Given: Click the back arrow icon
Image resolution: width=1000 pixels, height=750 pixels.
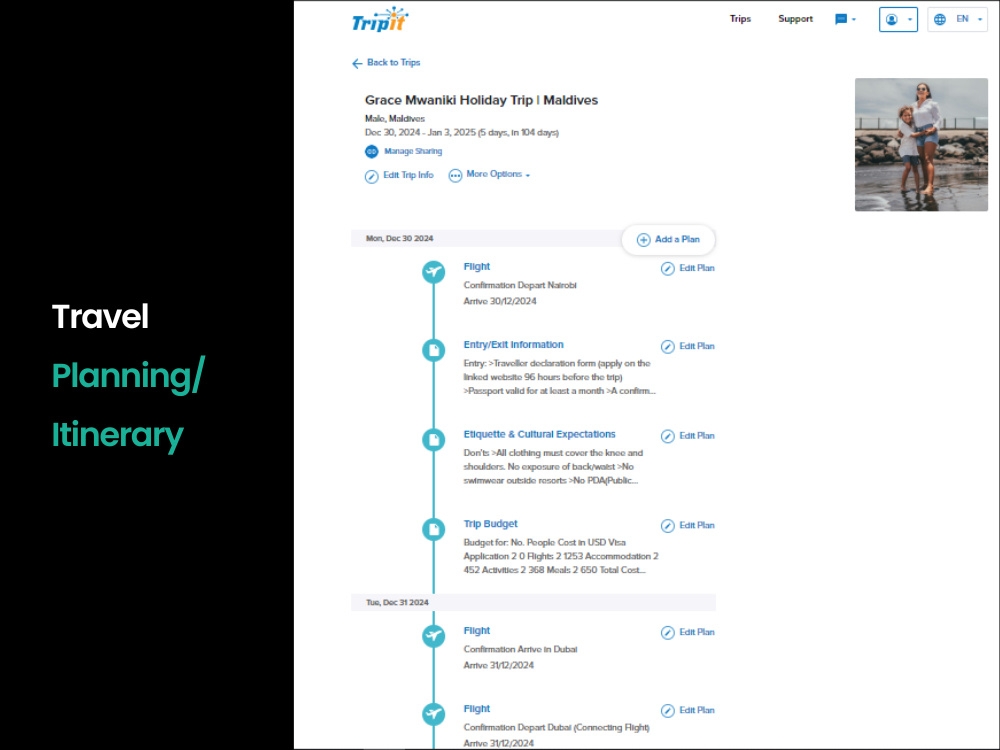Looking at the screenshot, I should pos(357,63).
